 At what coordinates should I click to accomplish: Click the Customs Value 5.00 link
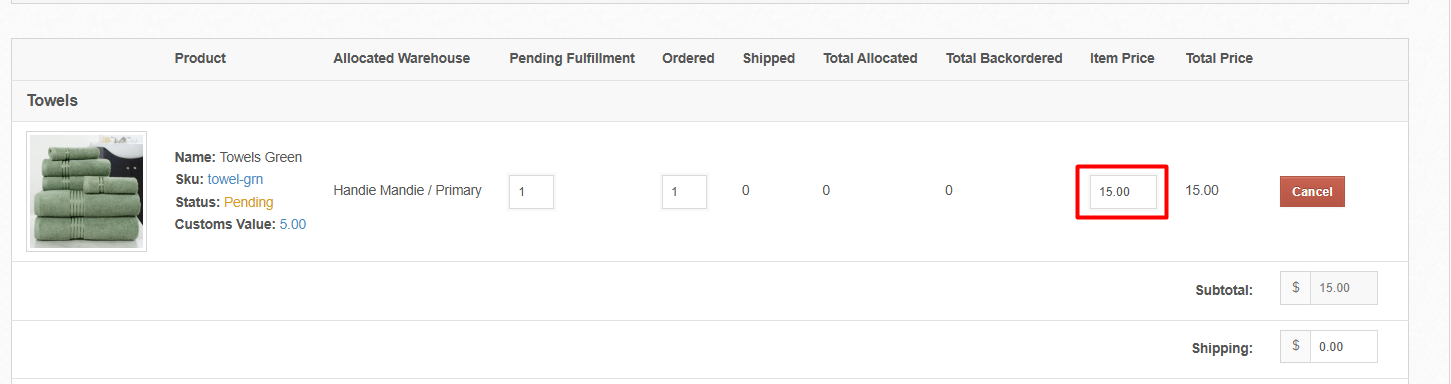(293, 224)
